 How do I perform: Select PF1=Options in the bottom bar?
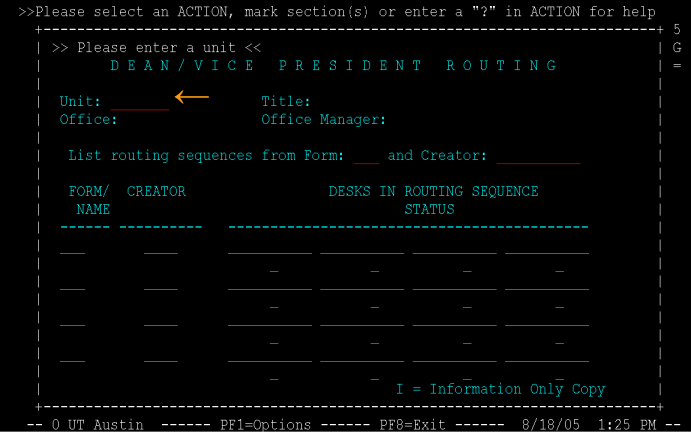point(266,425)
